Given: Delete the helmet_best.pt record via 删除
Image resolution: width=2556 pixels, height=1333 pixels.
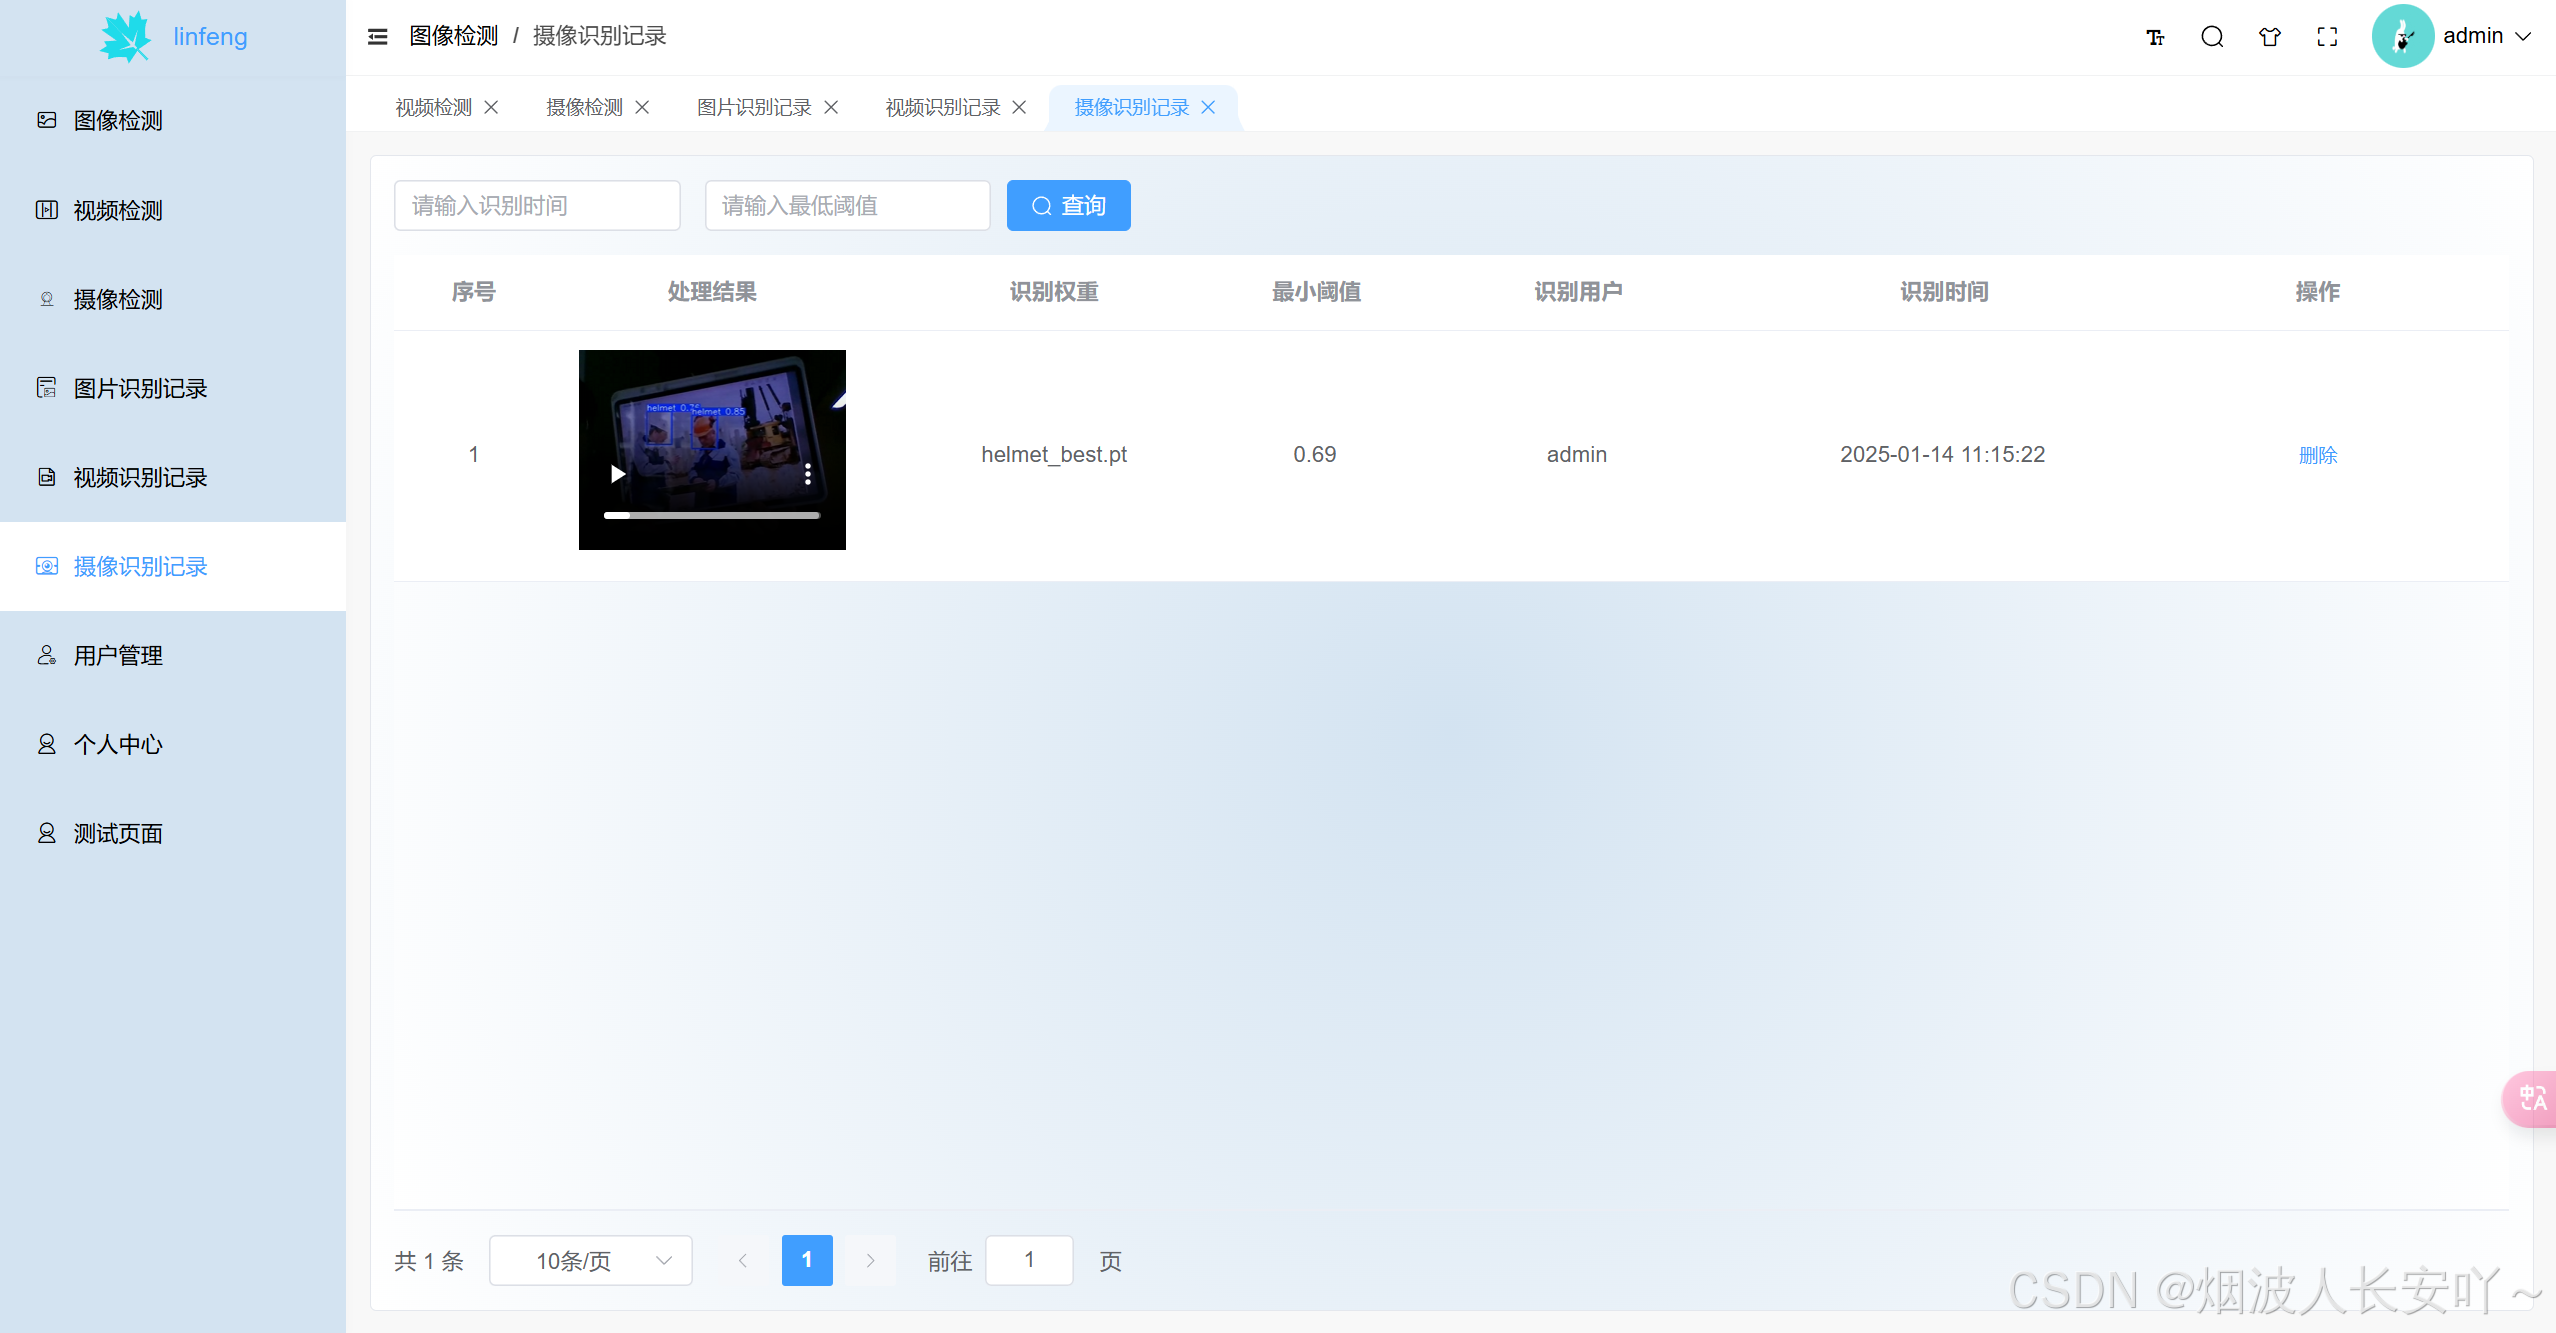Looking at the screenshot, I should (2317, 455).
